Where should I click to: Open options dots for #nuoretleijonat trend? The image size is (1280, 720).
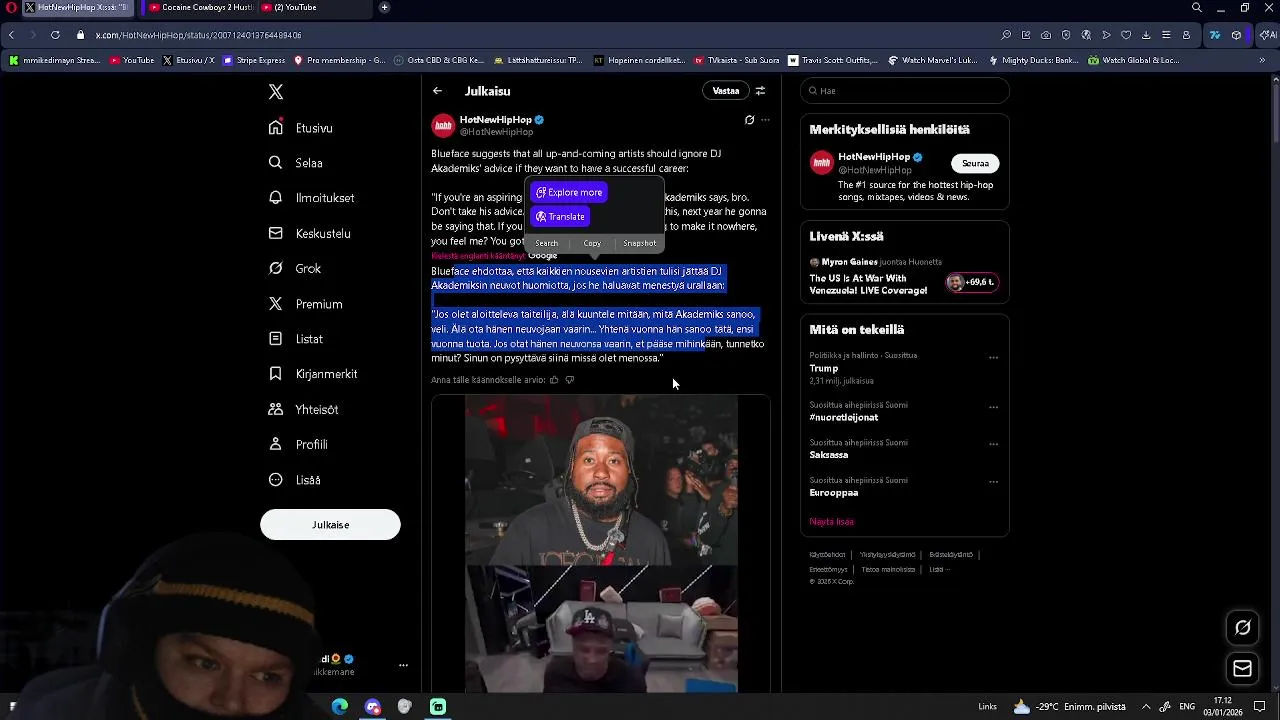point(993,407)
